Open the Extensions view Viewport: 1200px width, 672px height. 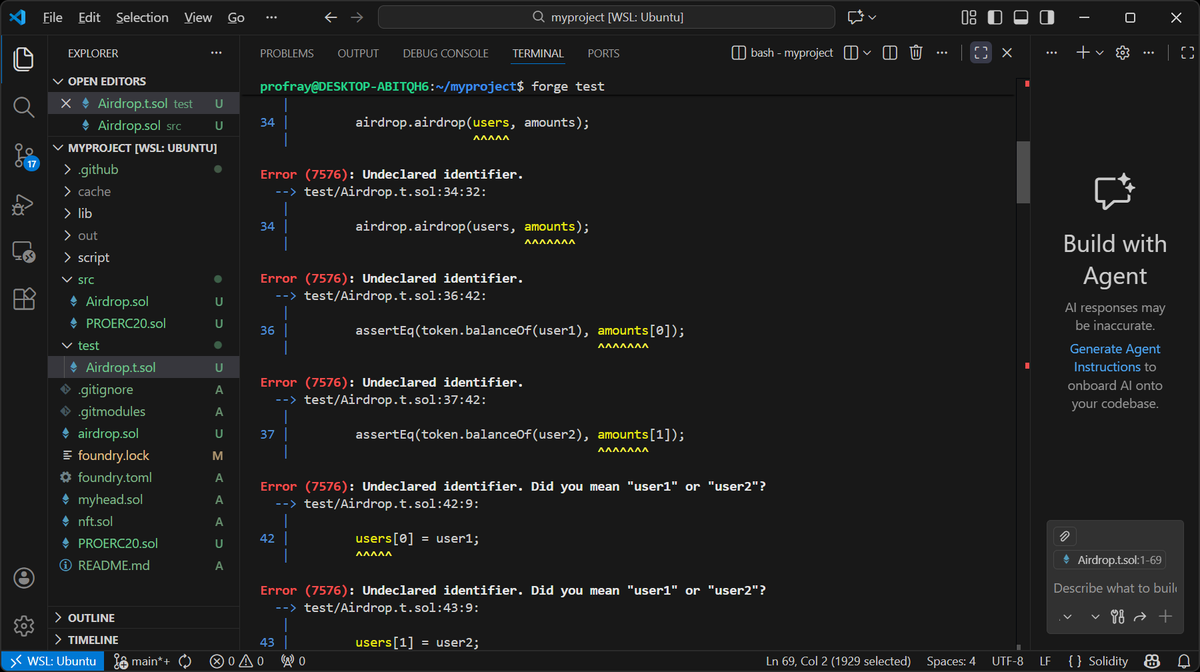pos(24,299)
